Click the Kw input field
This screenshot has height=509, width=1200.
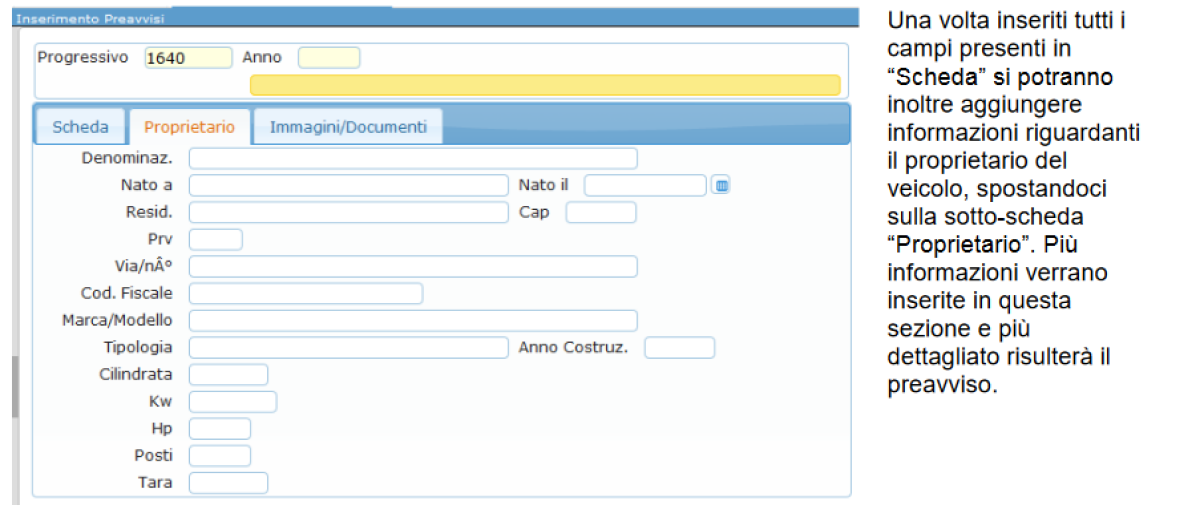[x=233, y=401]
